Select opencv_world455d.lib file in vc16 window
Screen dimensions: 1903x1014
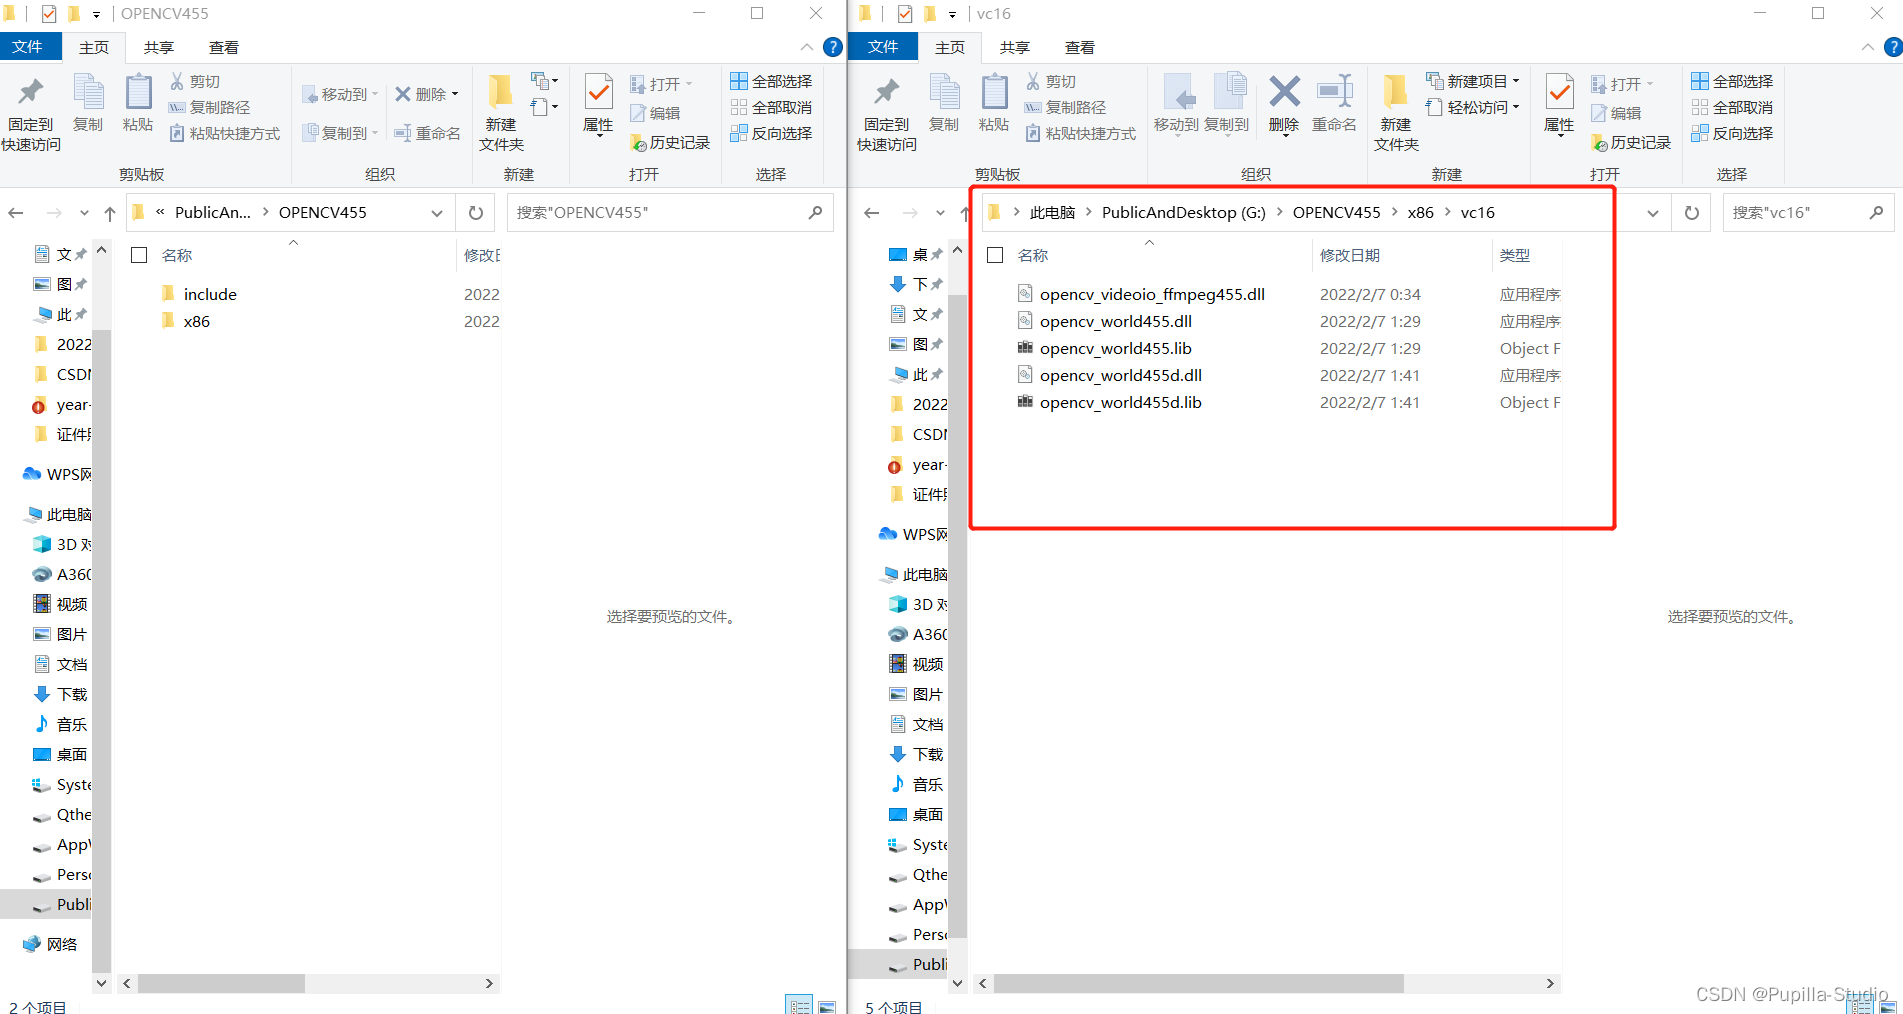coord(1120,402)
